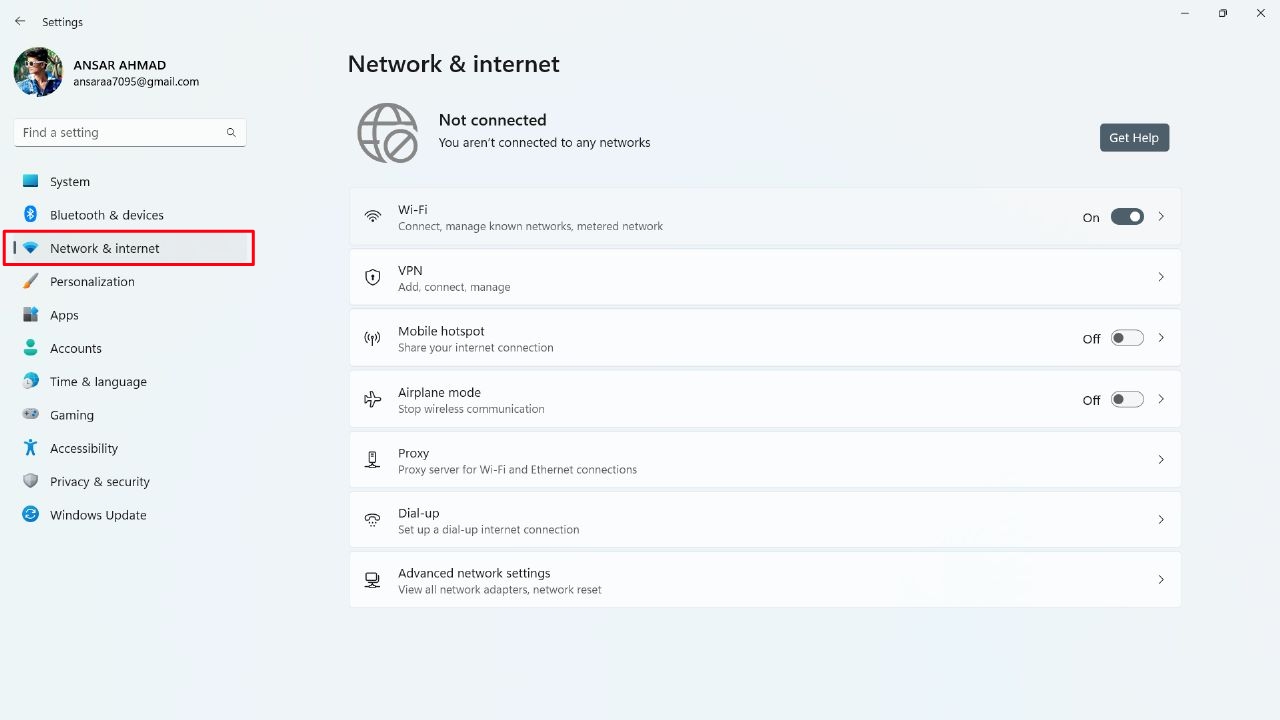This screenshot has height=720, width=1280.
Task: Open the Dial-up connection settings
Action: (x=764, y=520)
